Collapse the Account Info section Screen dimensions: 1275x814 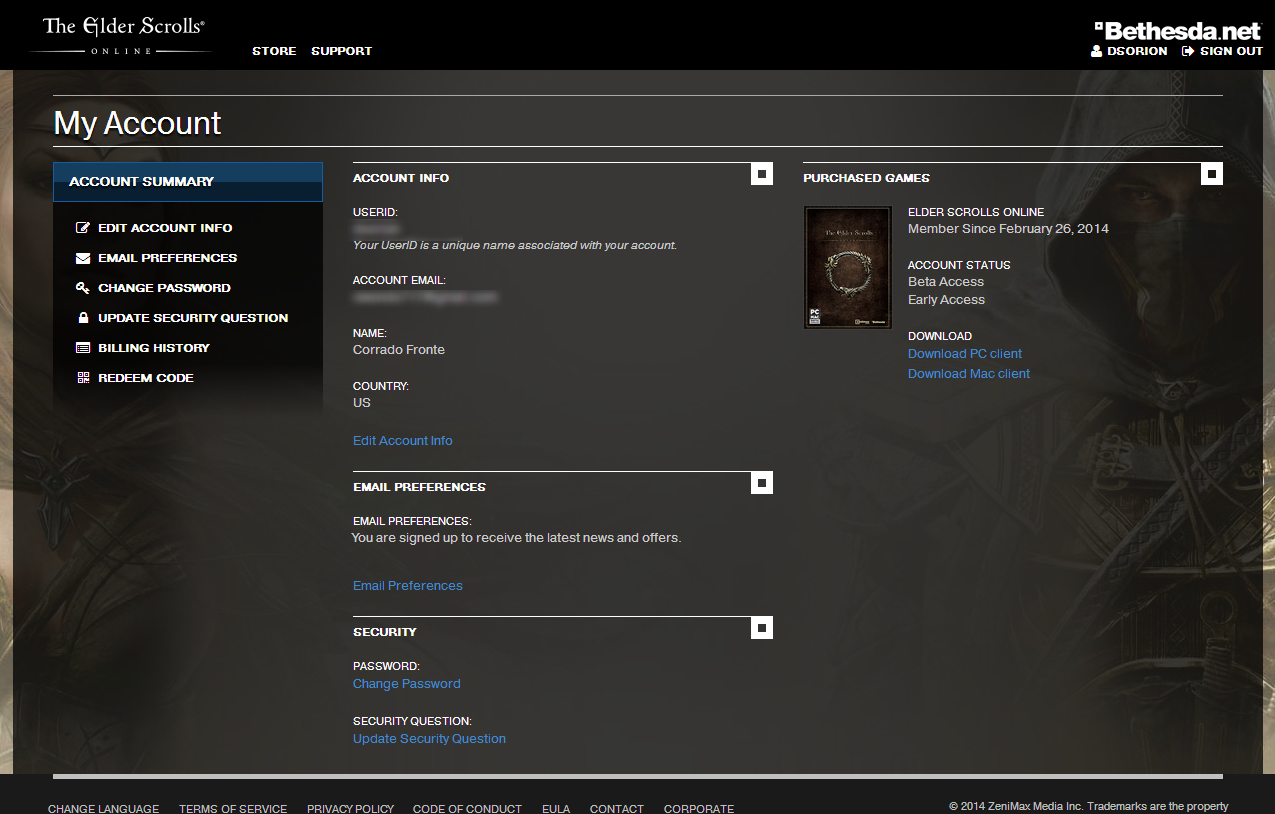click(x=762, y=174)
